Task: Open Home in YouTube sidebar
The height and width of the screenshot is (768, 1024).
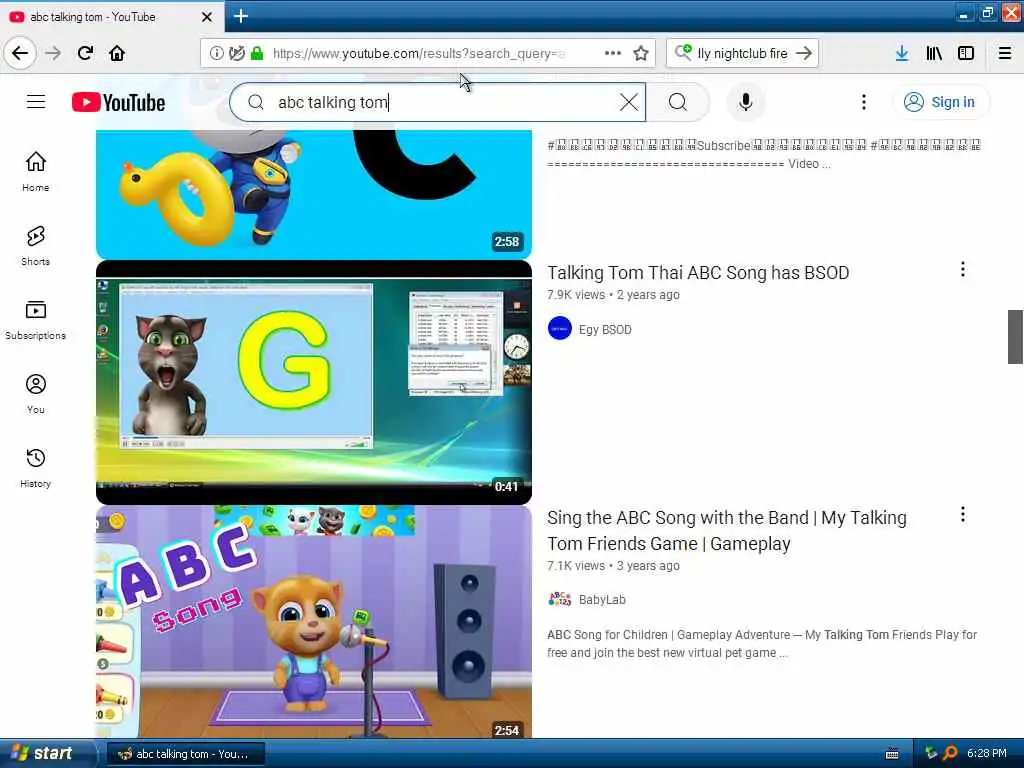Action: (x=35, y=172)
